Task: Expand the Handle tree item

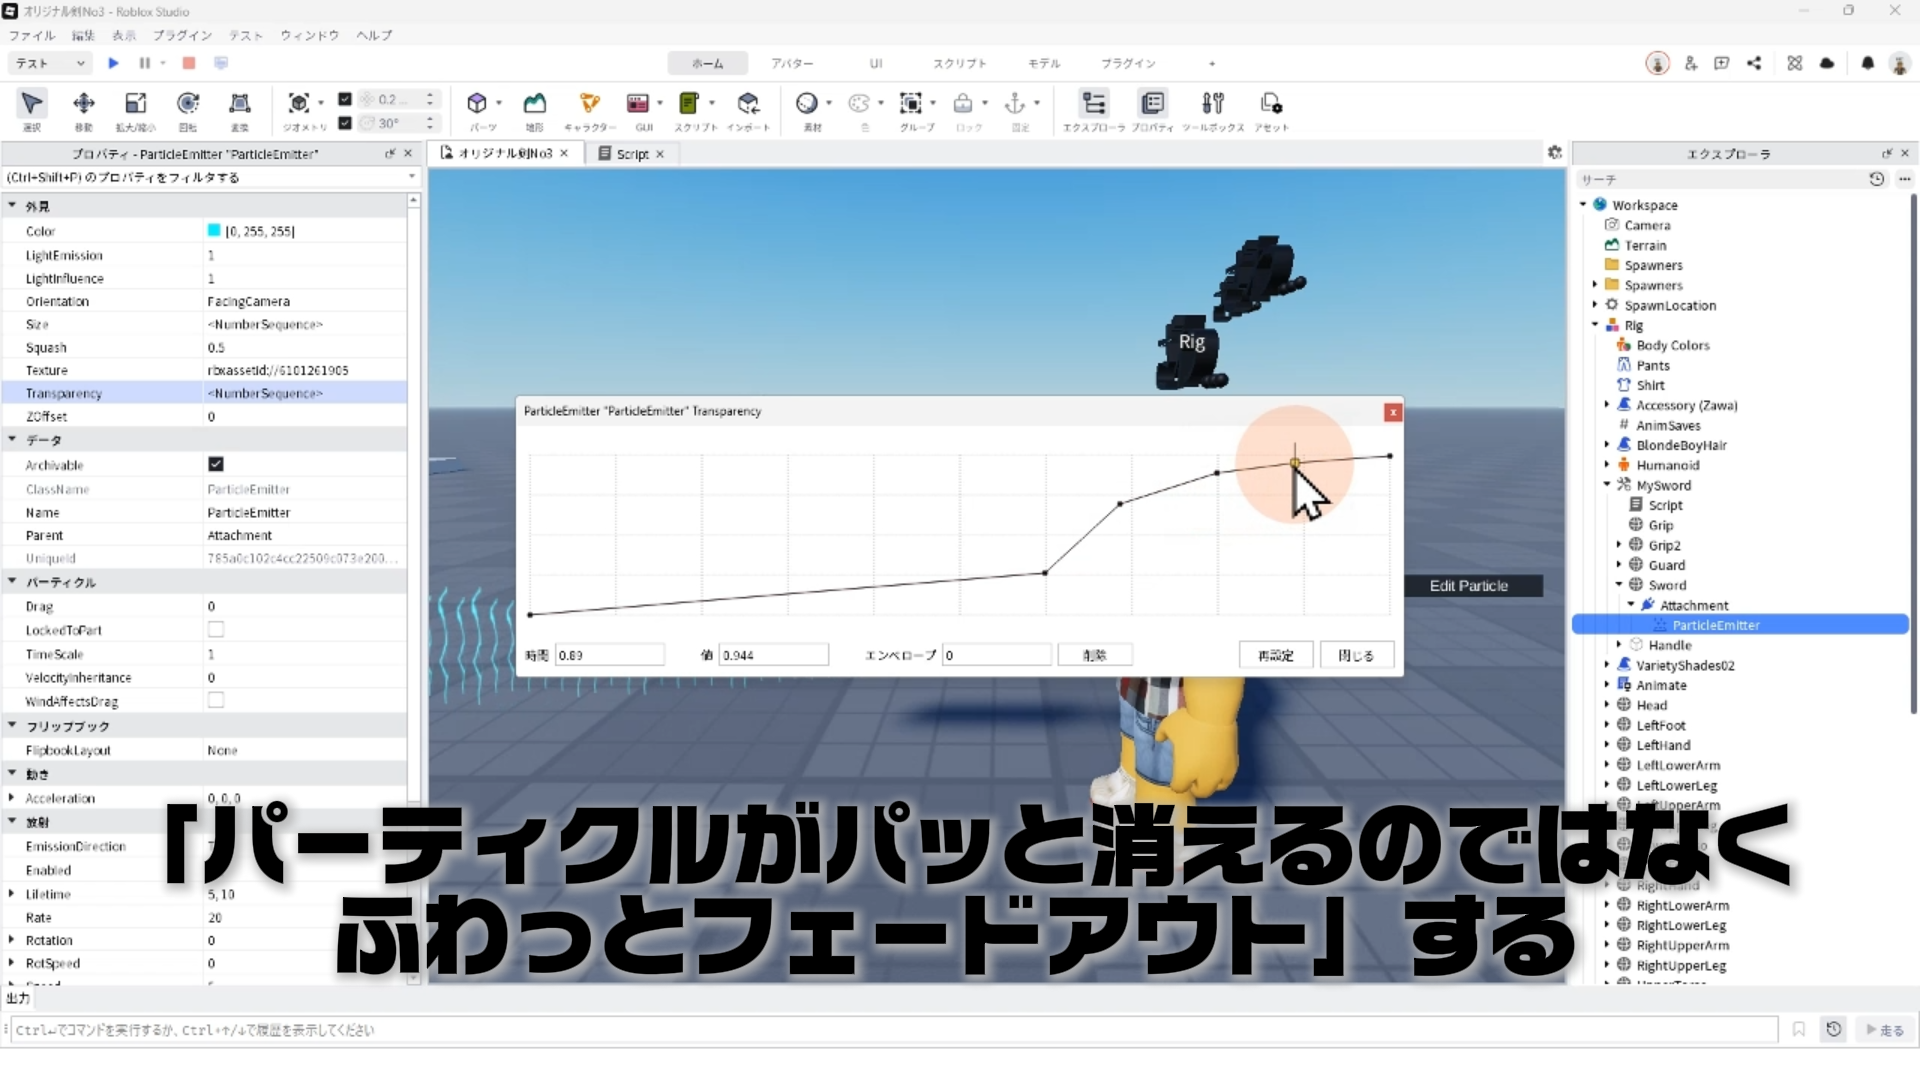Action: (1619, 645)
